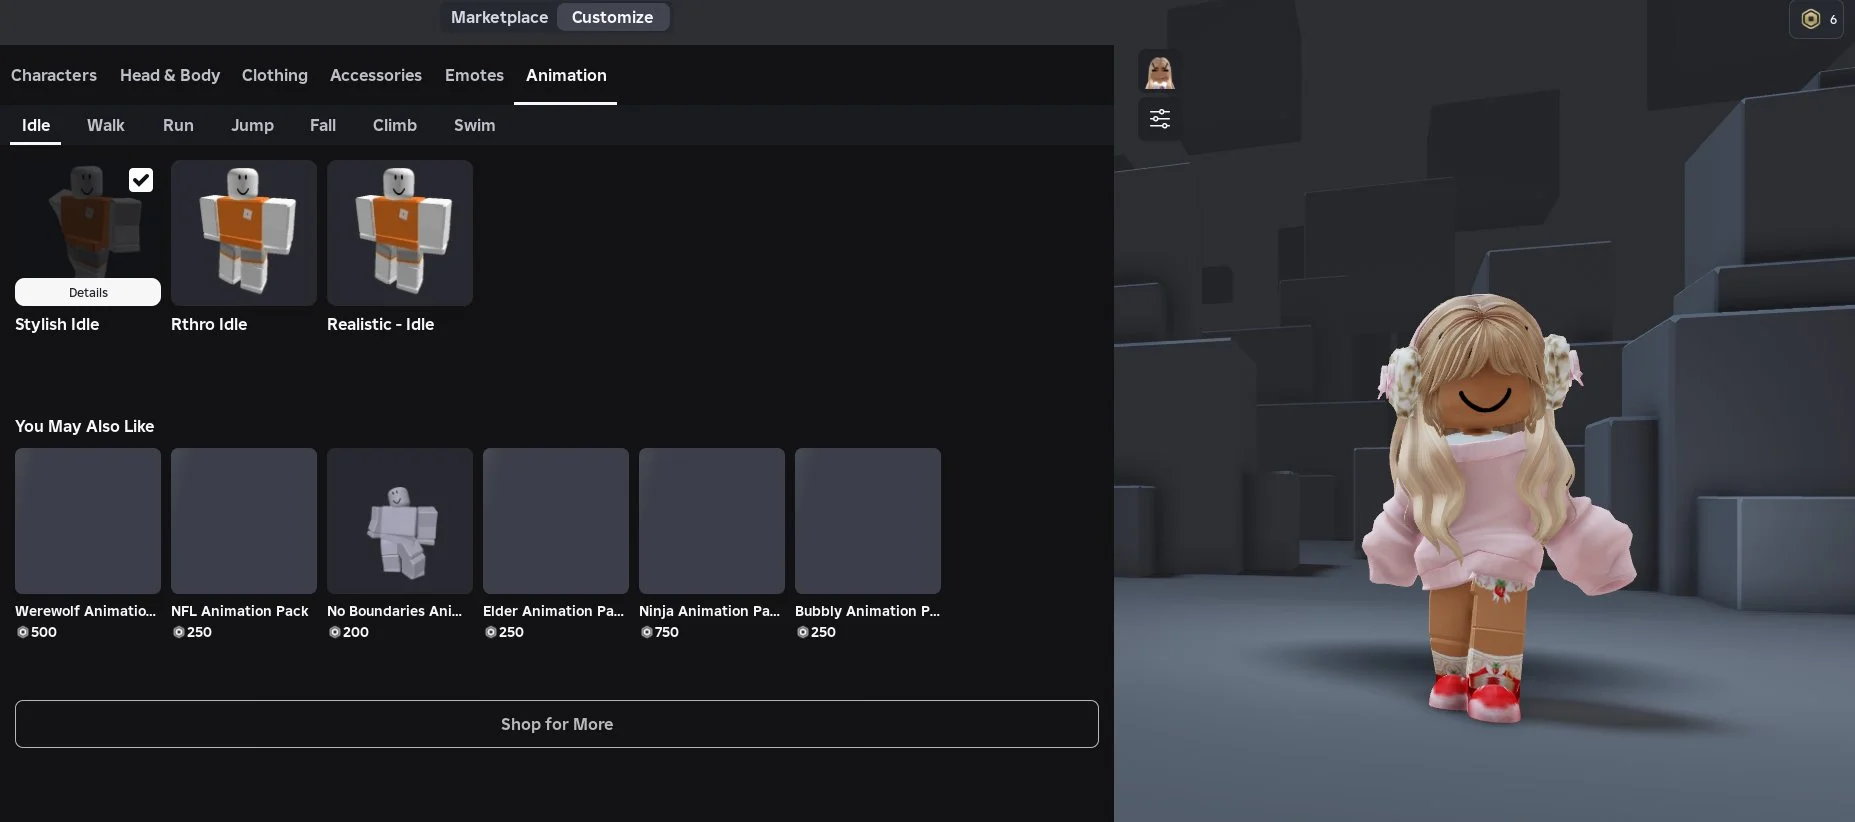Select the Rthro Idle animation thumbnail

(244, 233)
